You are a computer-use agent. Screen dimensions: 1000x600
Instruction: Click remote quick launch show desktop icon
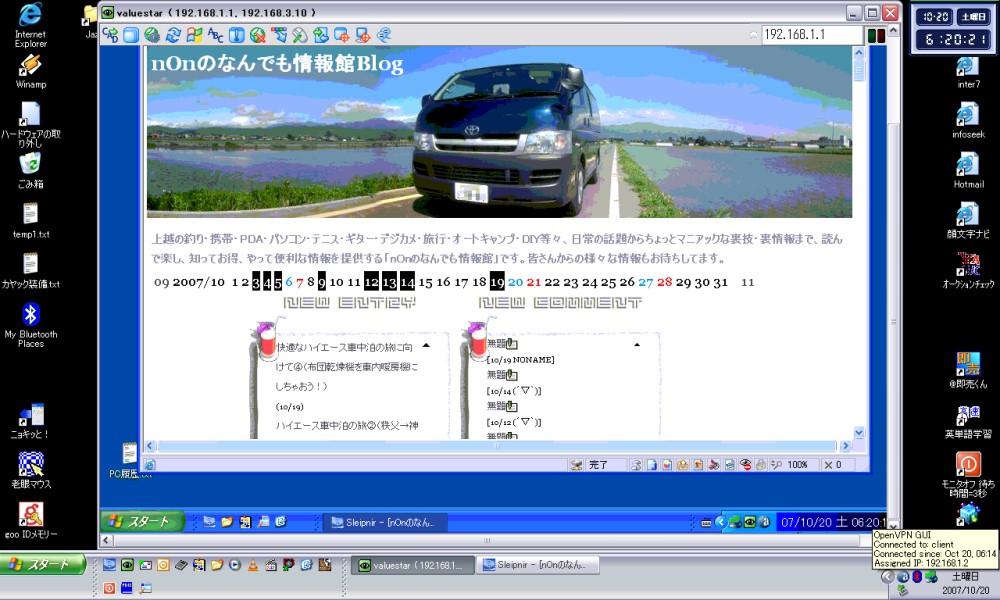pyautogui.click(x=209, y=522)
